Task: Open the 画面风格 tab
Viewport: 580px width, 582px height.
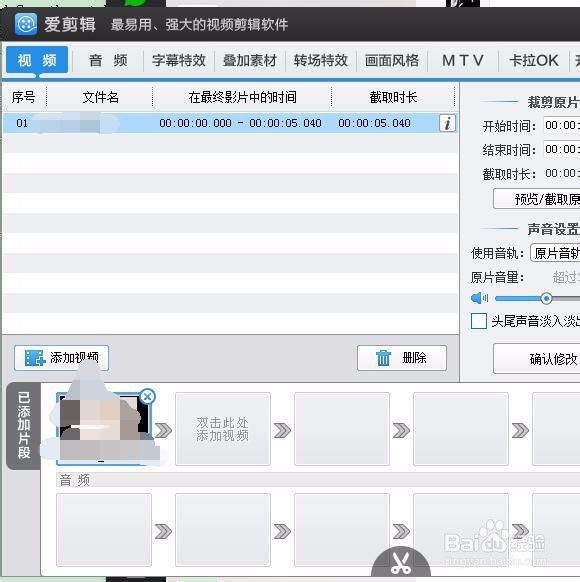Action: coord(391,60)
